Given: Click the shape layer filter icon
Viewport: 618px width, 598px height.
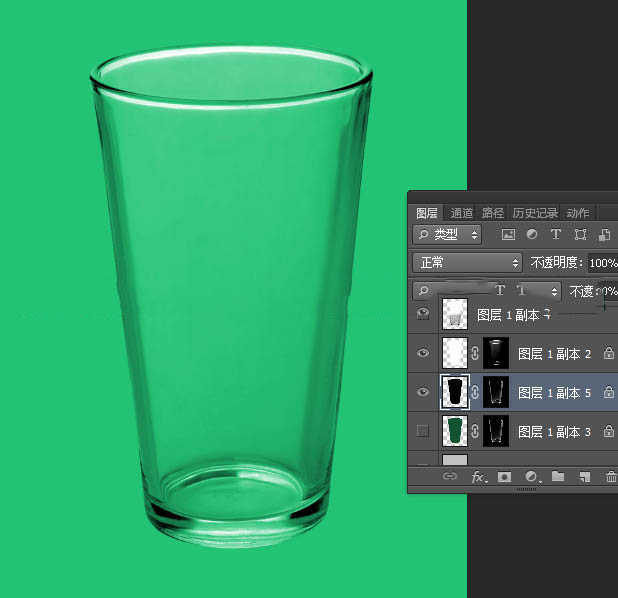Looking at the screenshot, I should [x=579, y=235].
